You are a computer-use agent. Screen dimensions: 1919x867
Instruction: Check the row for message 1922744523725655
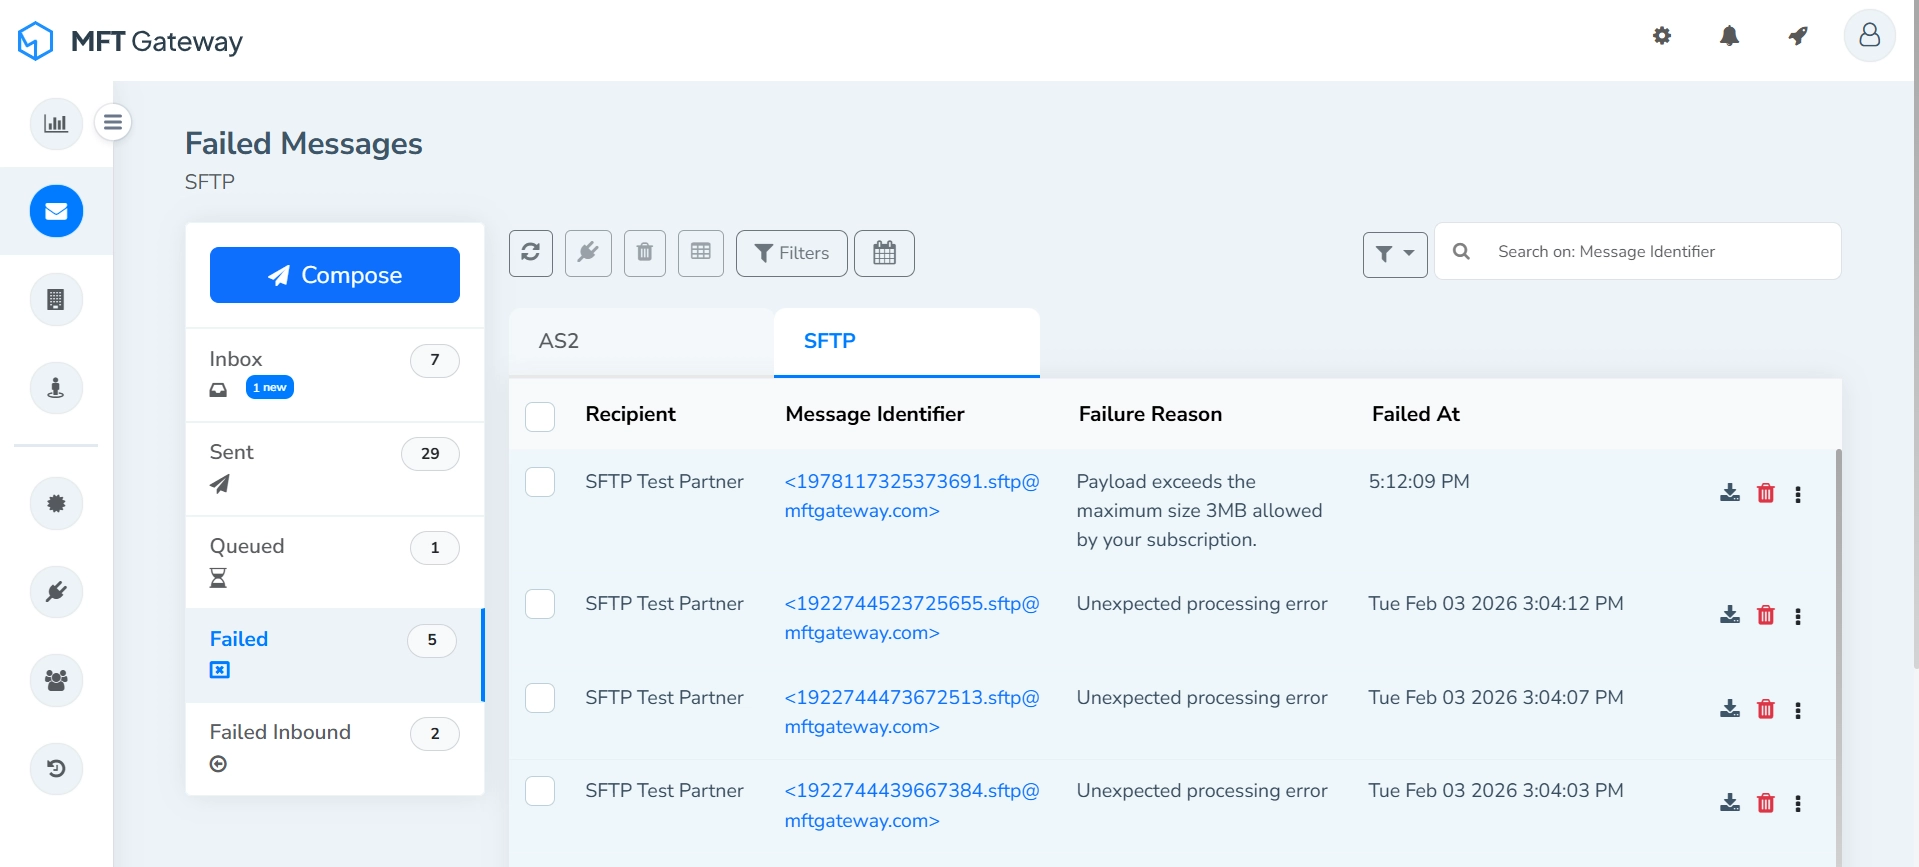click(x=540, y=604)
